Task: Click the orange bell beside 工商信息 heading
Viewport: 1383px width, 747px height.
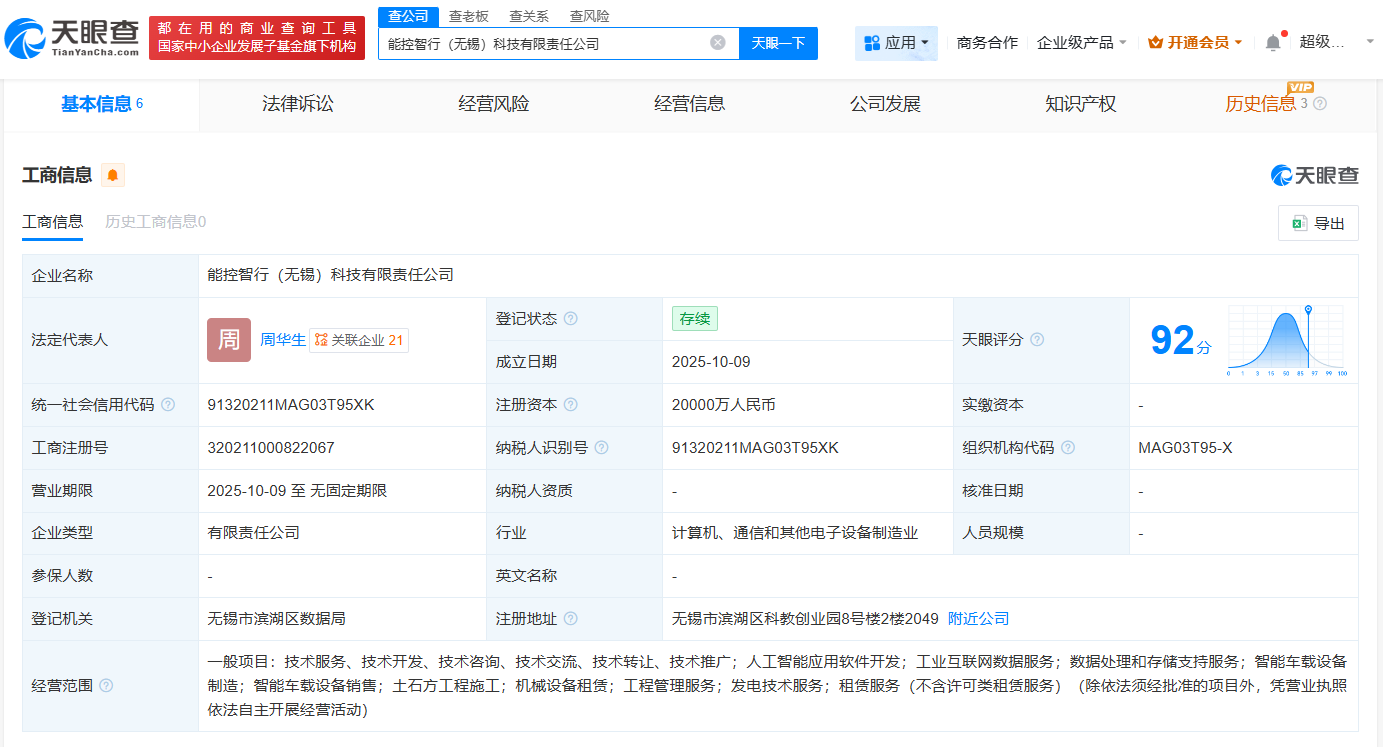Action: pyautogui.click(x=113, y=174)
